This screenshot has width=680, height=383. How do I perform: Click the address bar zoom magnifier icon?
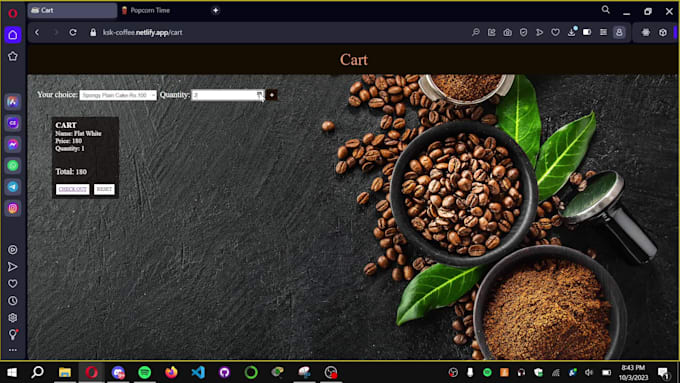coord(476,33)
